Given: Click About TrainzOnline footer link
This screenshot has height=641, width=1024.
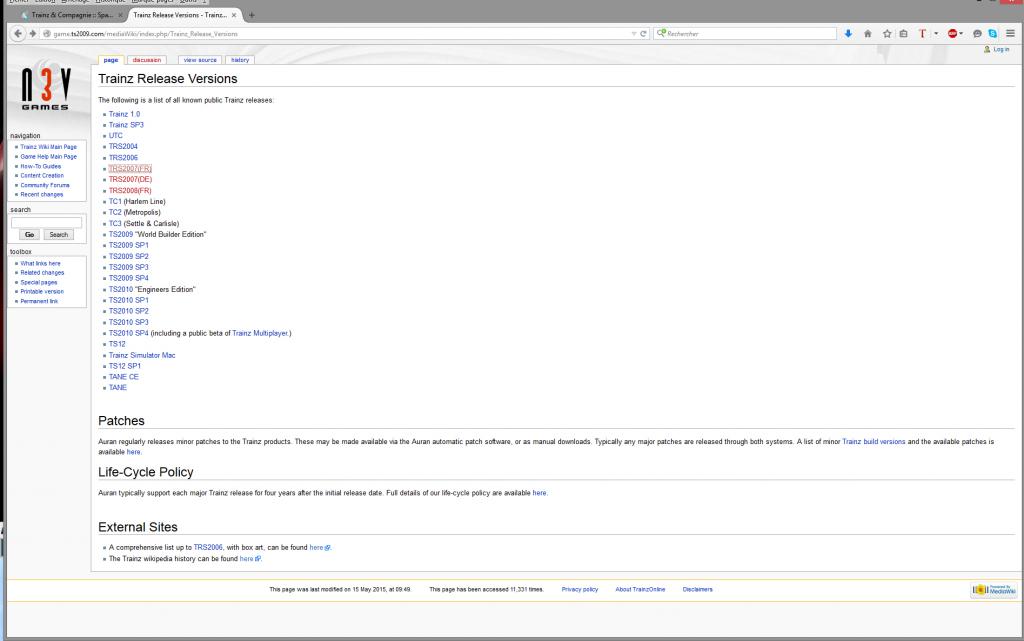Looking at the screenshot, I should 640,589.
